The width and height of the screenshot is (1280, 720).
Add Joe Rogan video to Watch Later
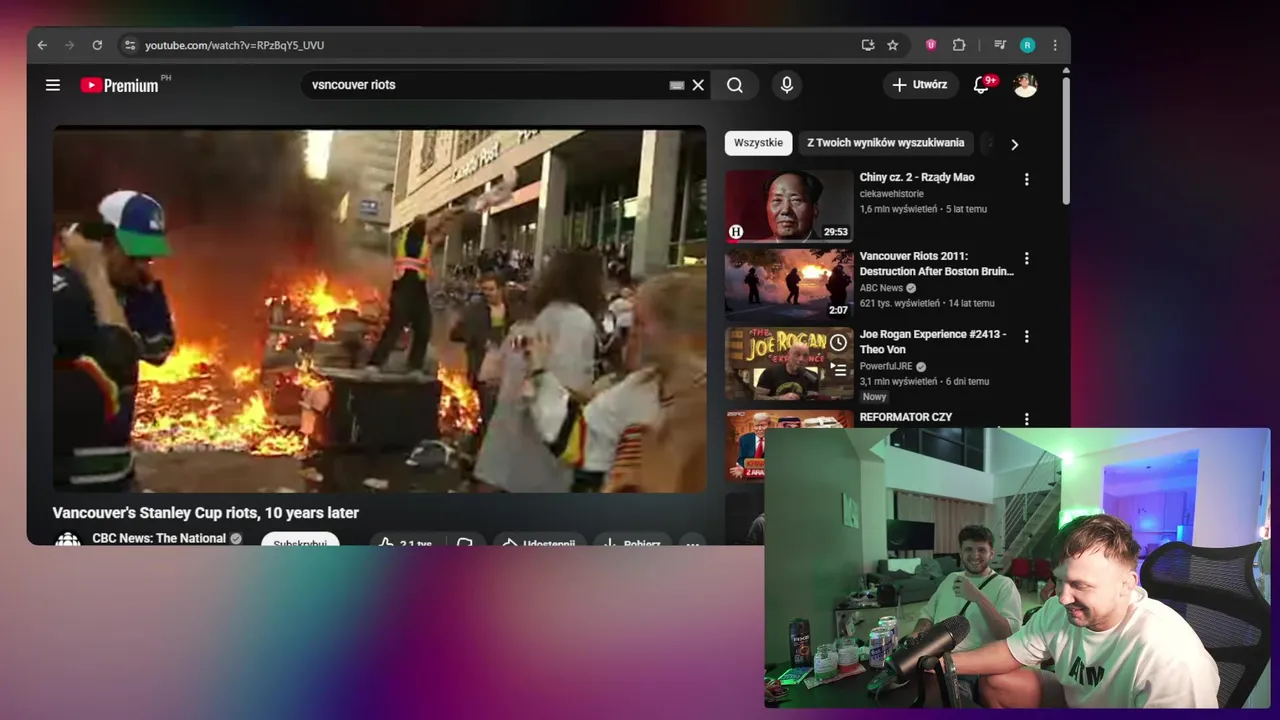(838, 343)
